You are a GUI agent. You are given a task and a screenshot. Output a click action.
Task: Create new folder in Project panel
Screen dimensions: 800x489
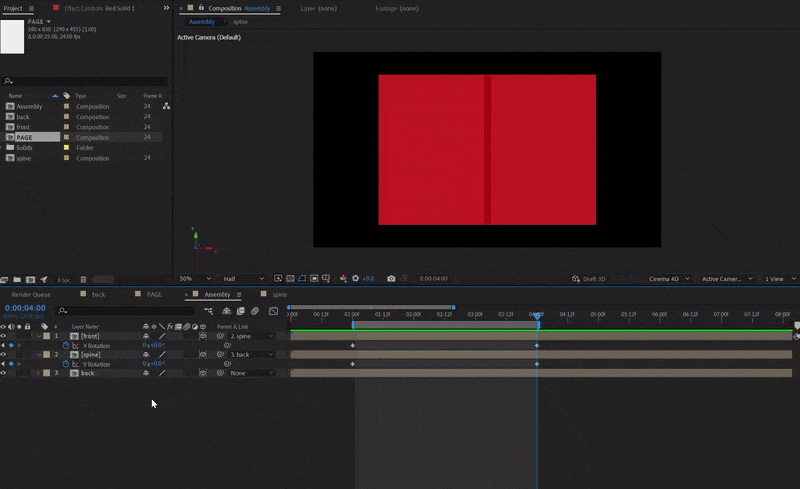17,280
